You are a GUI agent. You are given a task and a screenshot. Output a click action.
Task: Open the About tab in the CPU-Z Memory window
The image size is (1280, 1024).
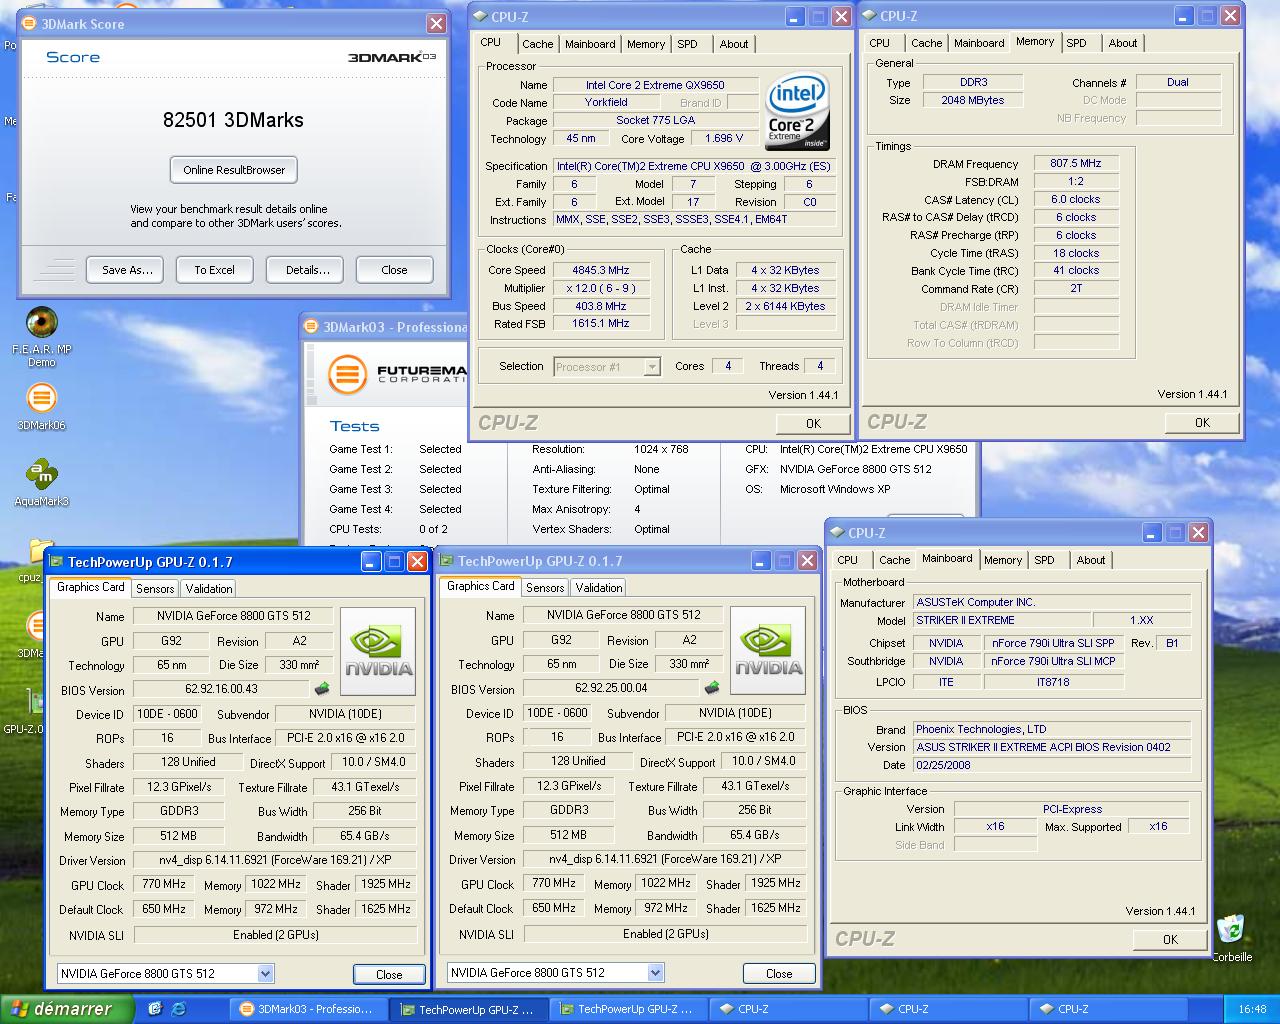coord(1122,43)
